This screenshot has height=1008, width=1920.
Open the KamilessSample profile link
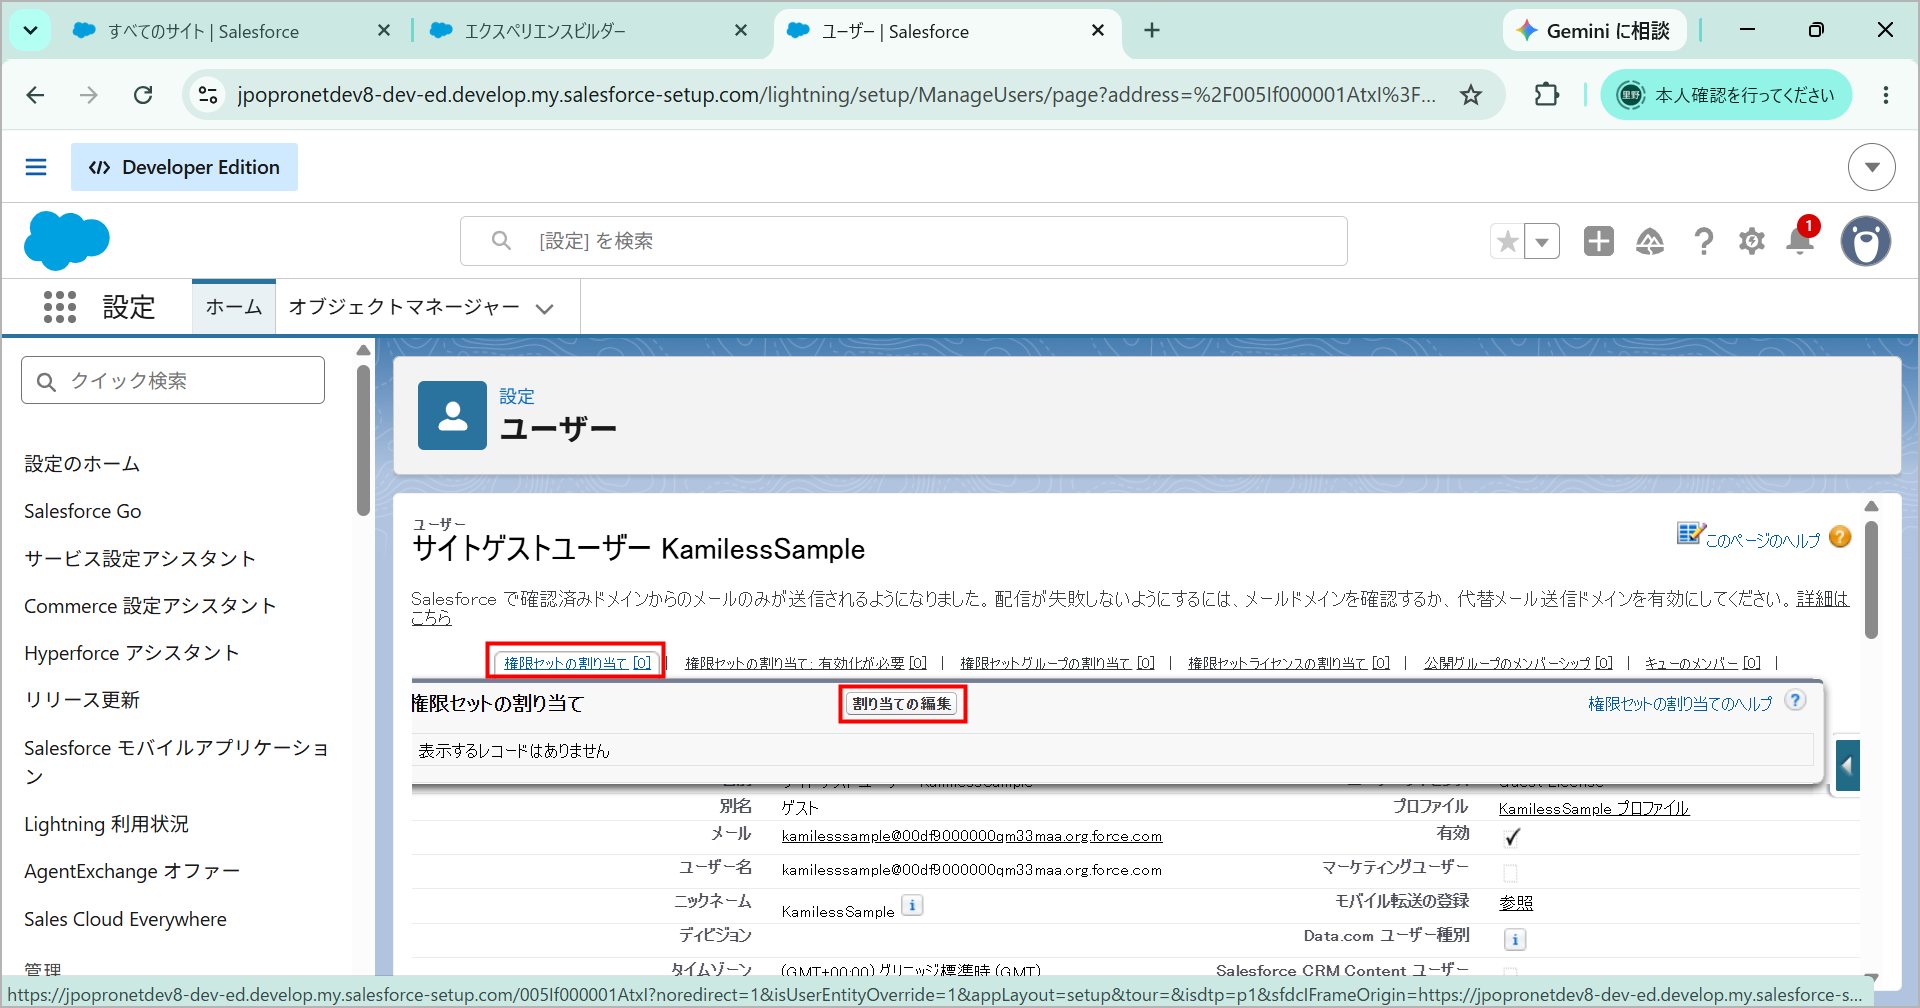pos(1594,808)
